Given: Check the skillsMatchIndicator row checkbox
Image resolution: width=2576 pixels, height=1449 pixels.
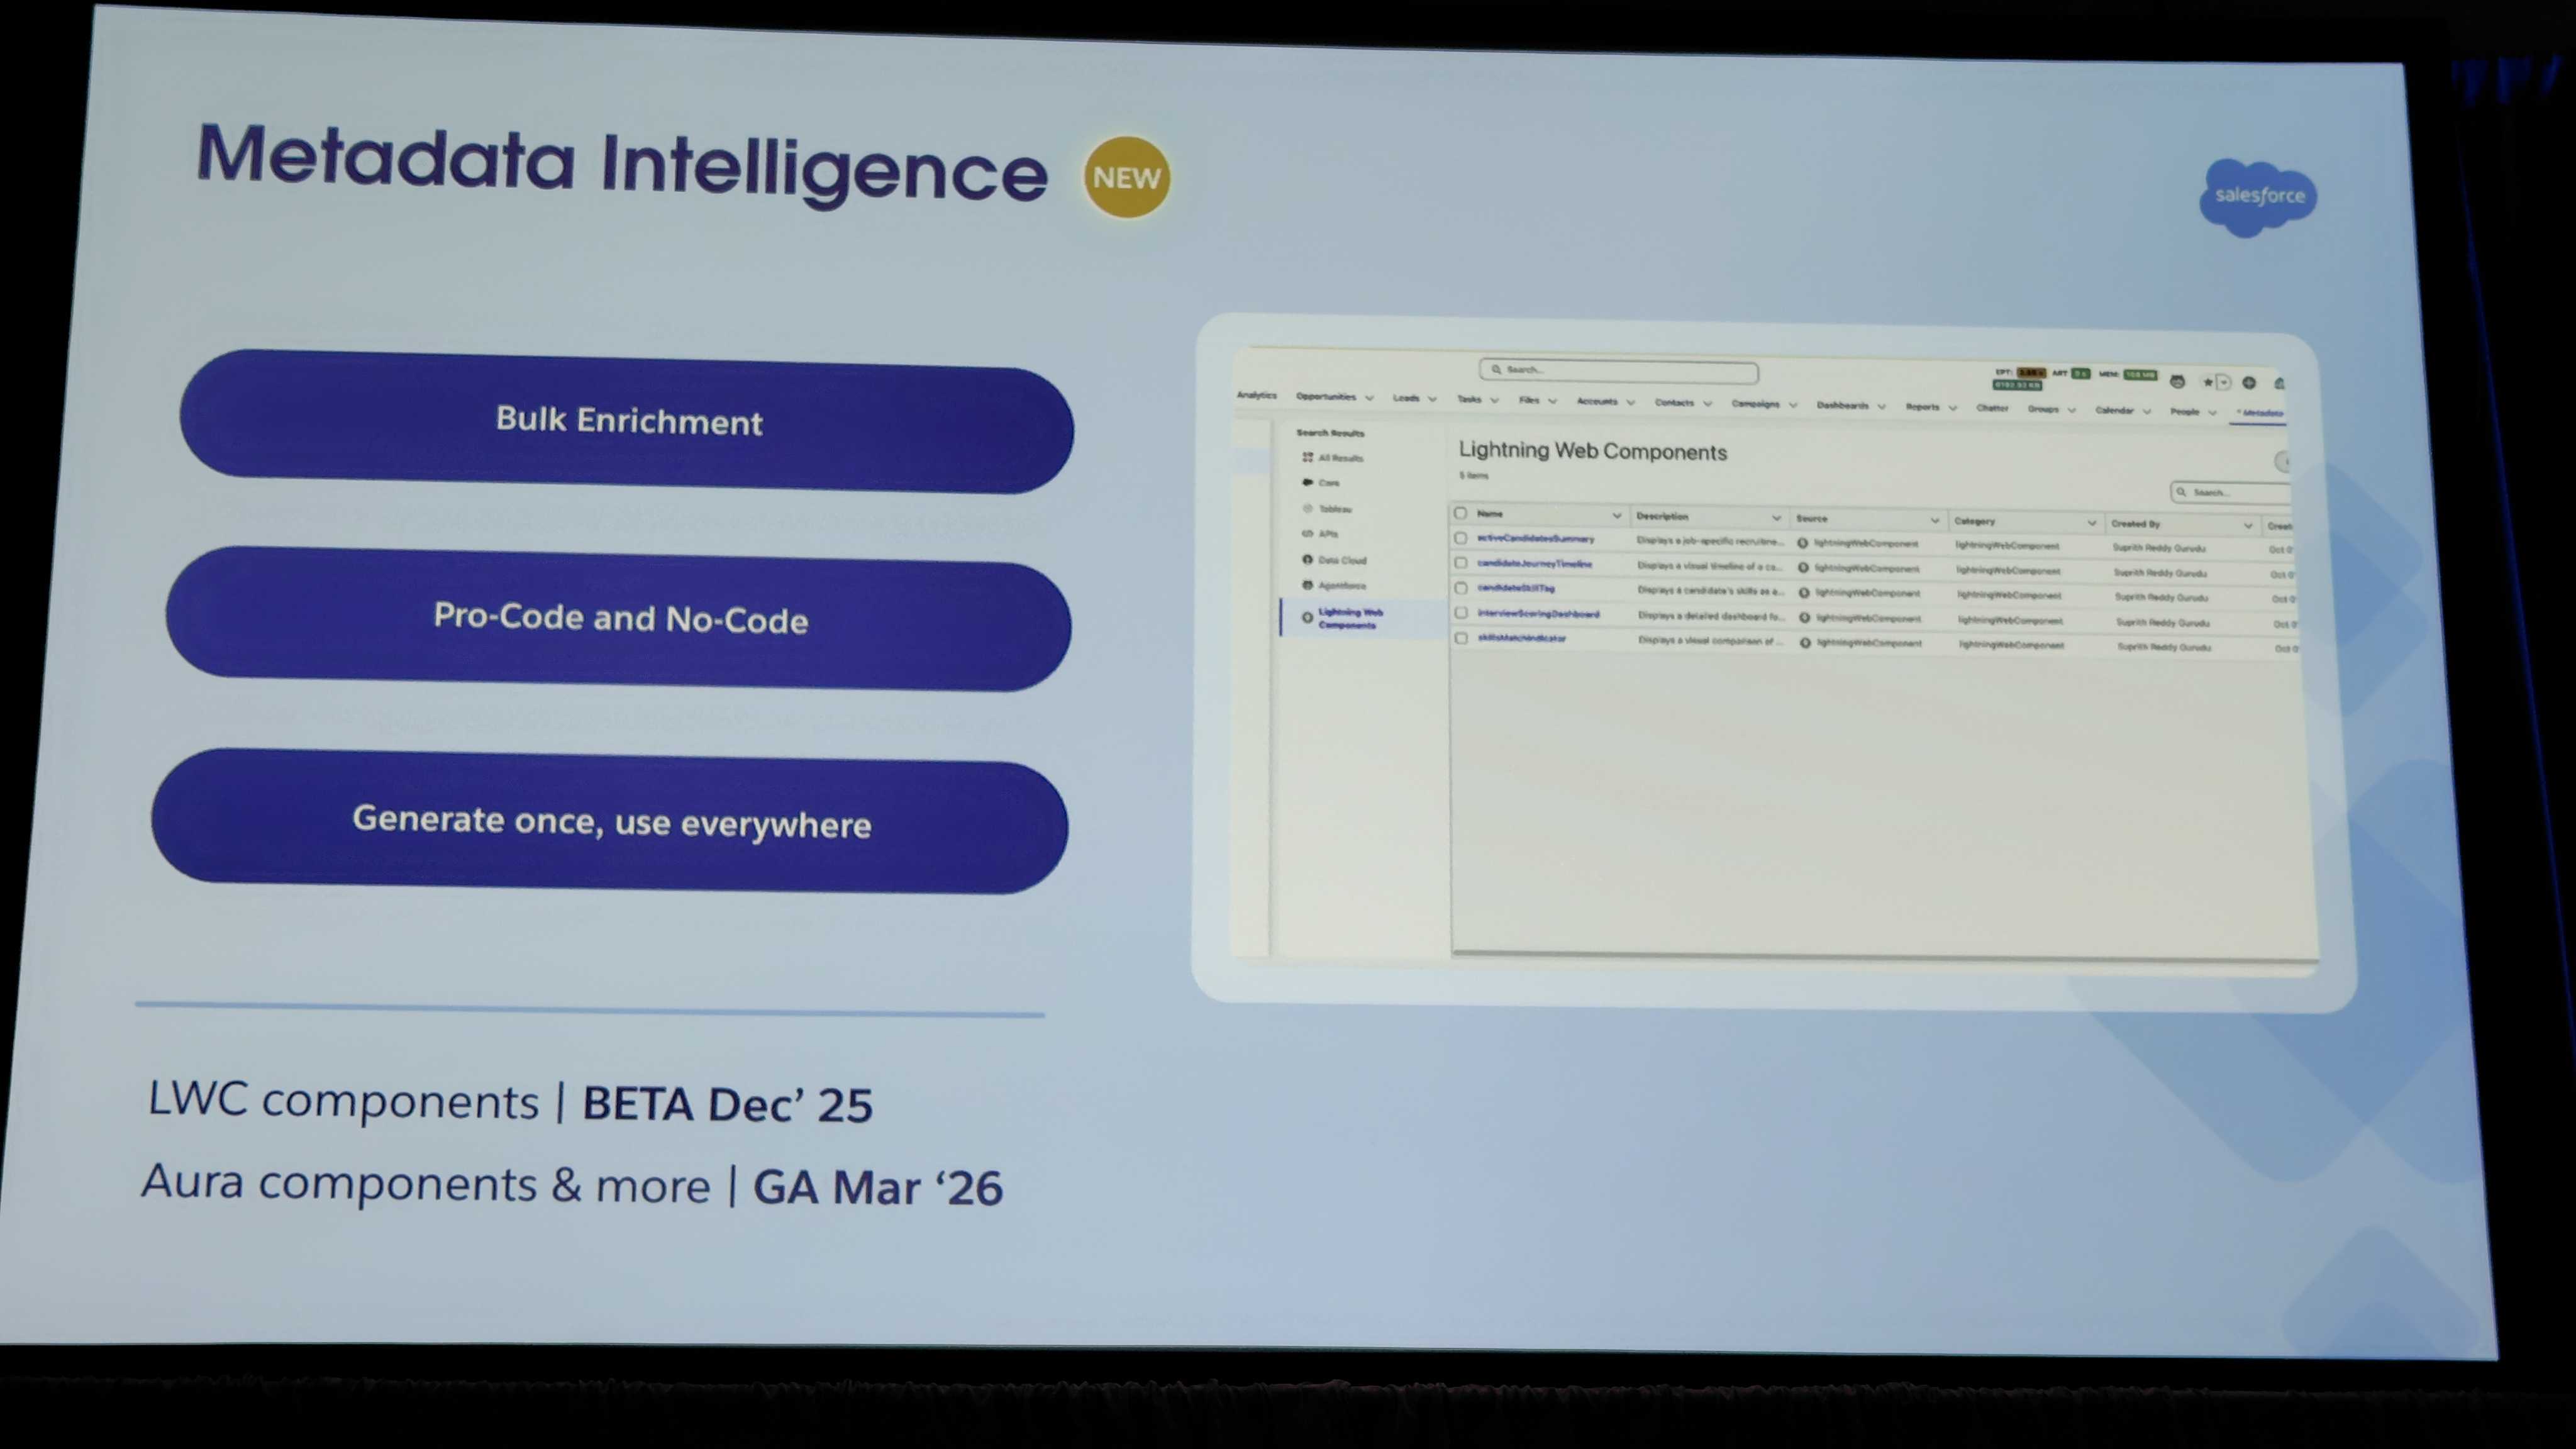Looking at the screenshot, I should point(1462,638).
